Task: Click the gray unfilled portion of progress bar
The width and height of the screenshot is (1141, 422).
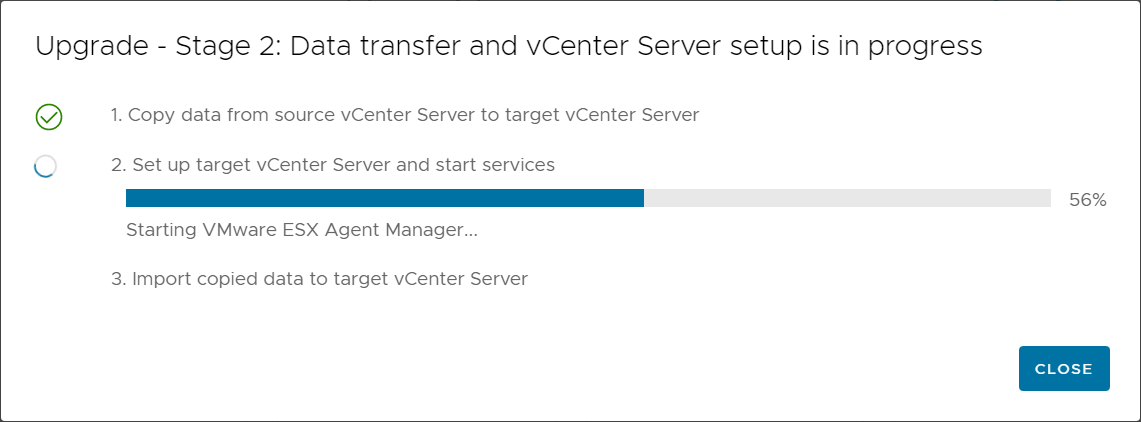Action: point(848,198)
